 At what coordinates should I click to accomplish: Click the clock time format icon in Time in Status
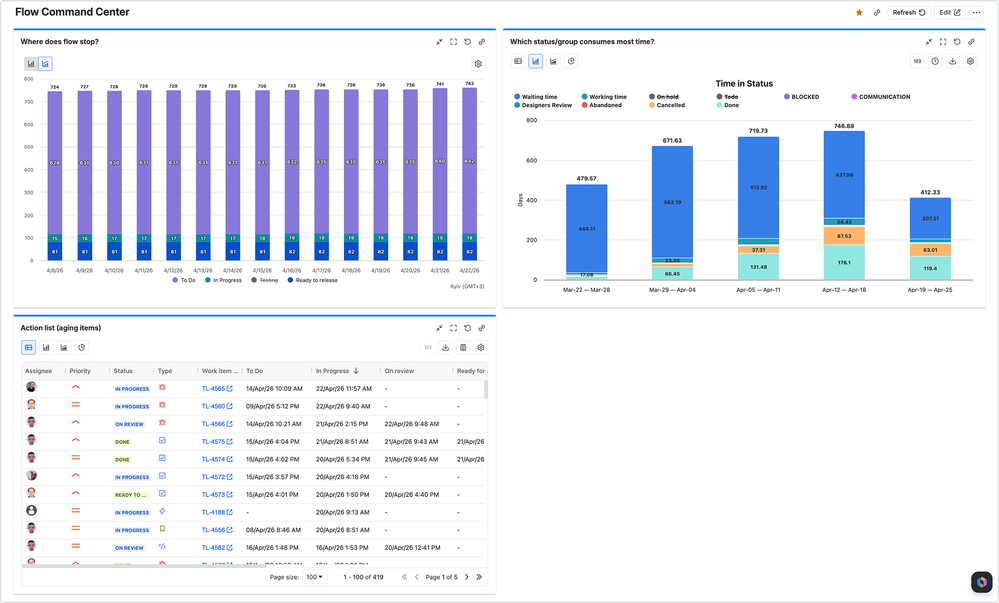click(935, 61)
